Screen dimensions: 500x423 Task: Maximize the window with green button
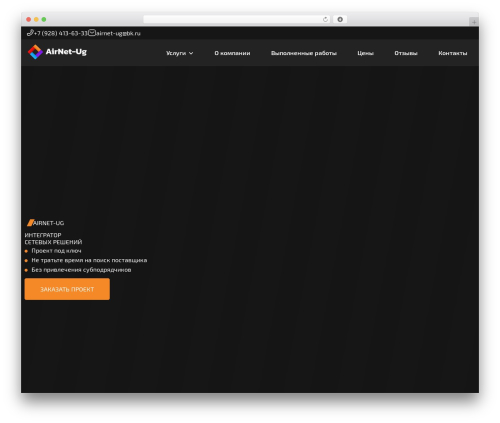click(44, 19)
